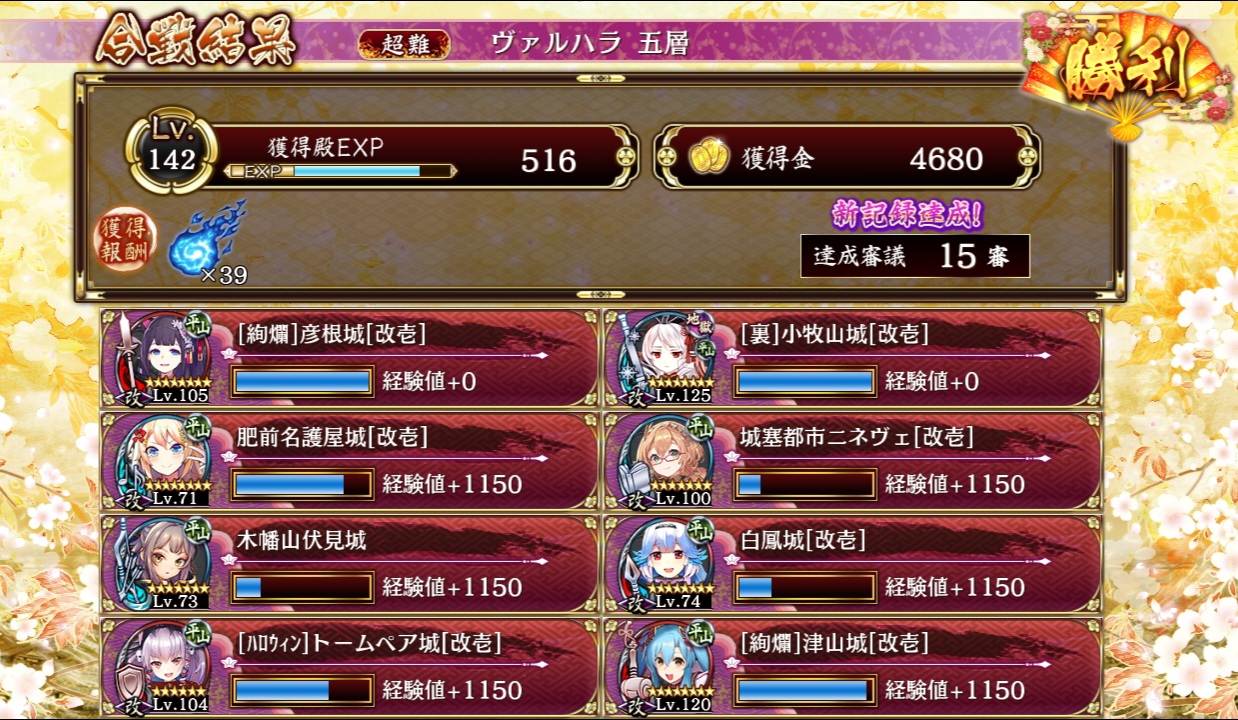
Task: Click the ヴァルハラ 五層 stage name
Action: pos(589,43)
